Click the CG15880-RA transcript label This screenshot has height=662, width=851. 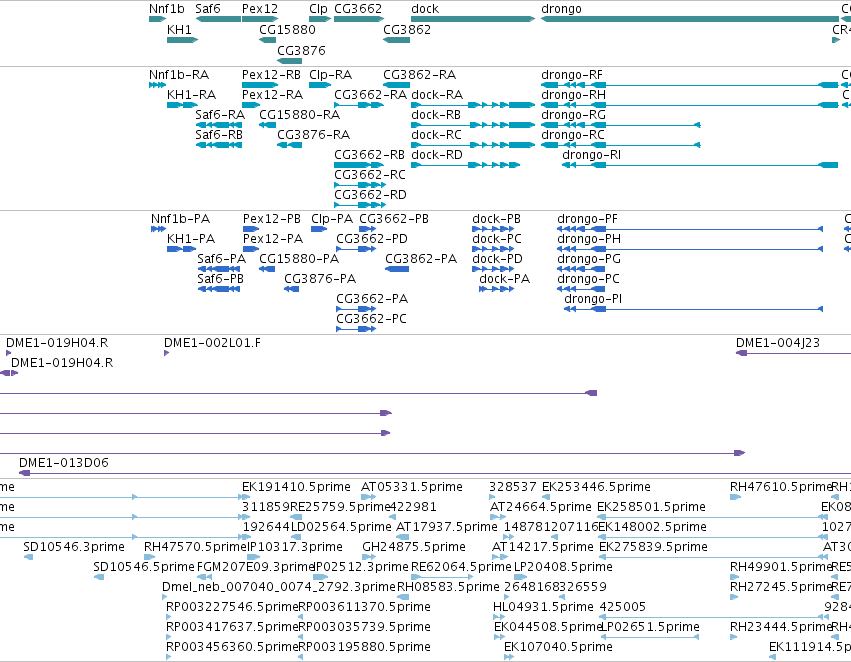click(300, 114)
